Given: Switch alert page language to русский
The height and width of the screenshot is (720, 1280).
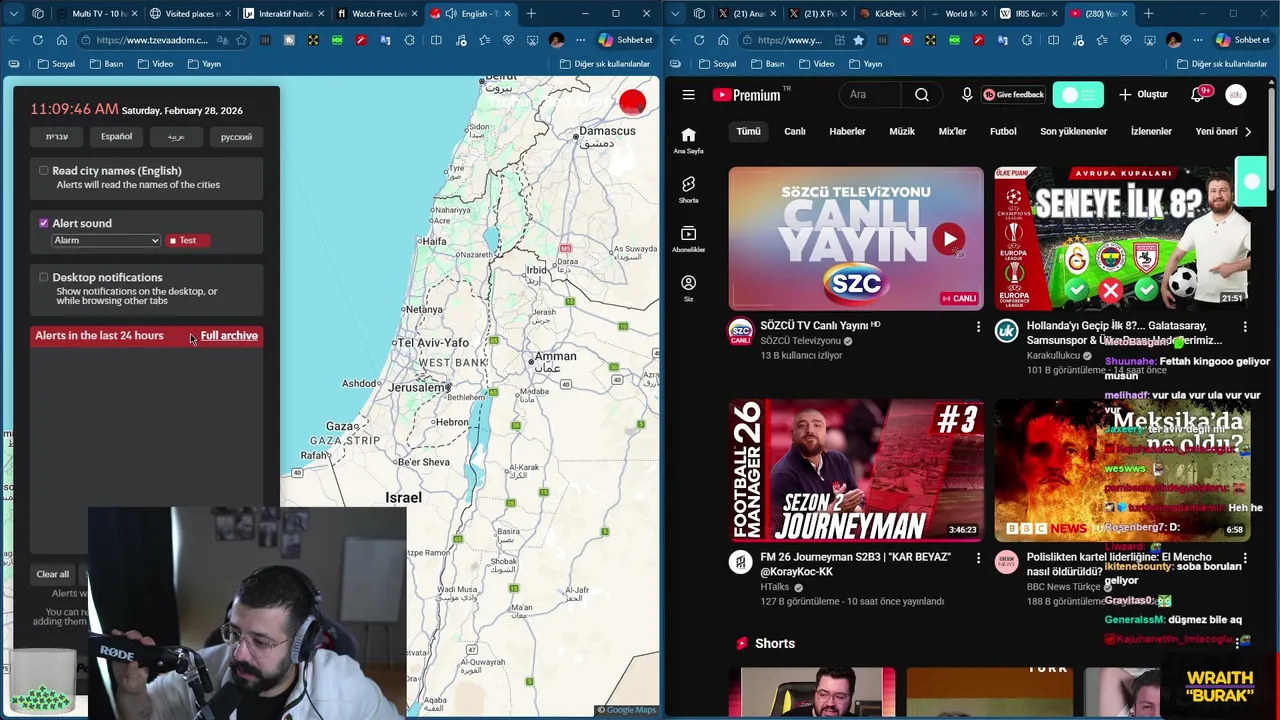Looking at the screenshot, I should [236, 137].
